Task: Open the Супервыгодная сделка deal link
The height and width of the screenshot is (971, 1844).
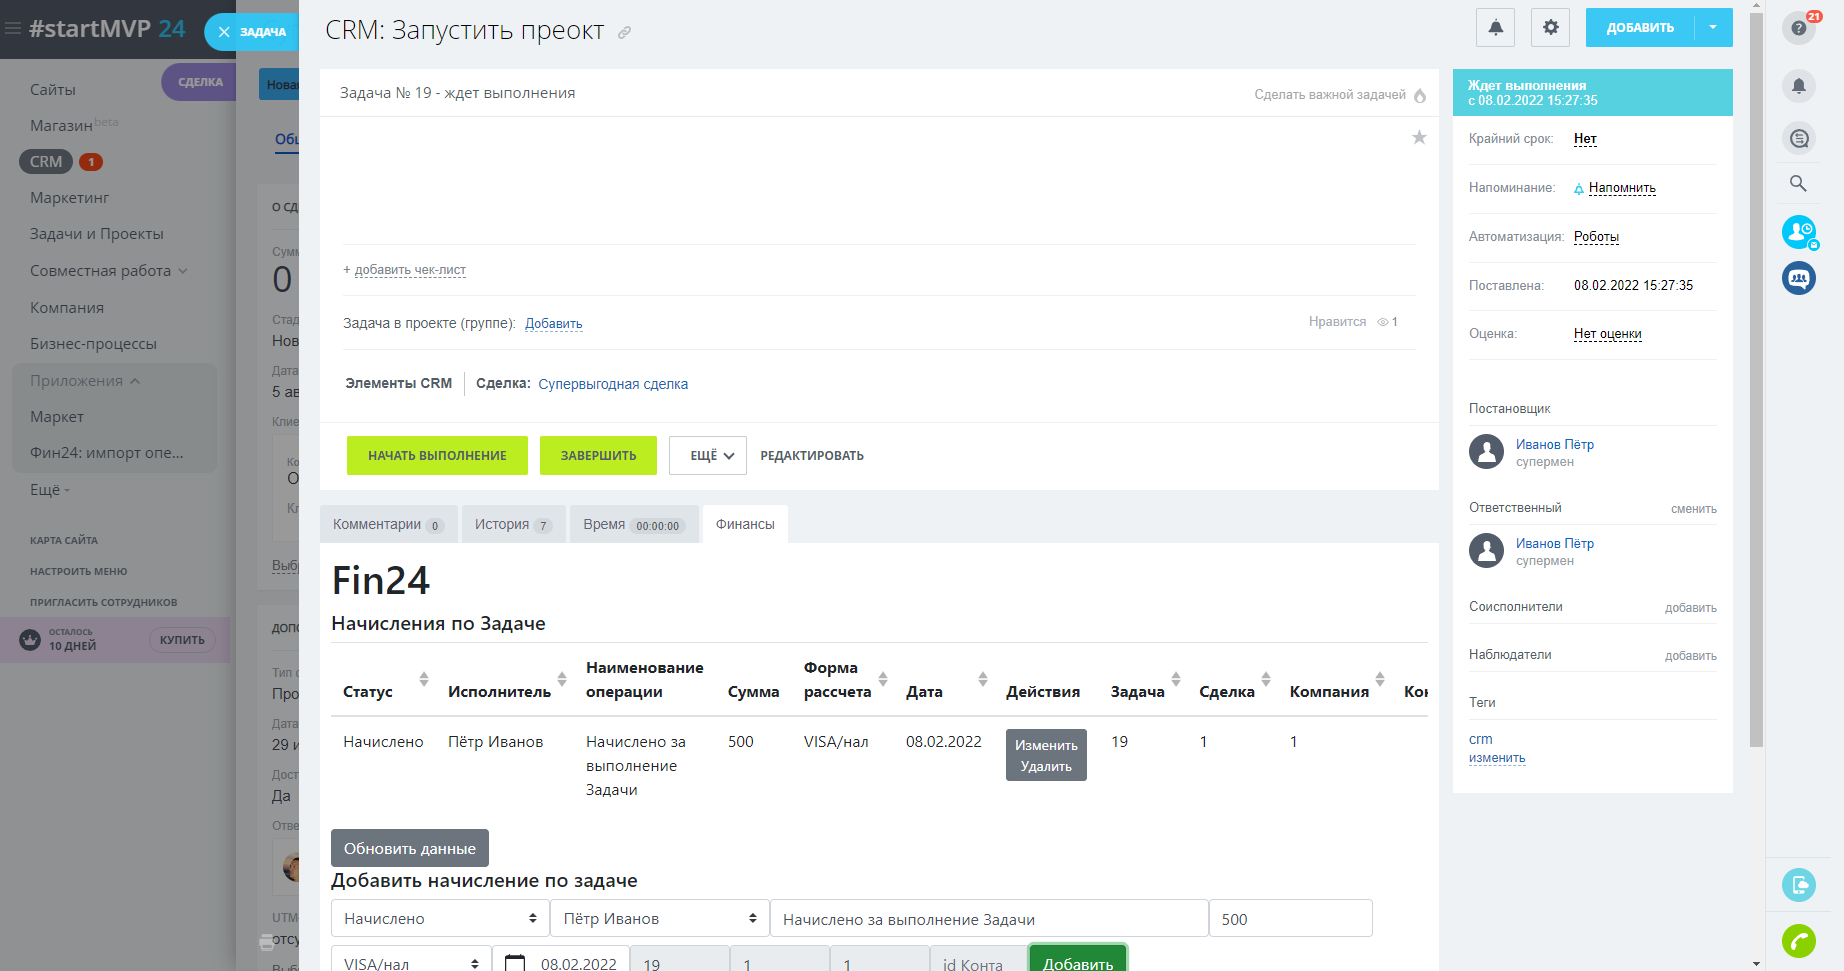Action: click(x=613, y=384)
